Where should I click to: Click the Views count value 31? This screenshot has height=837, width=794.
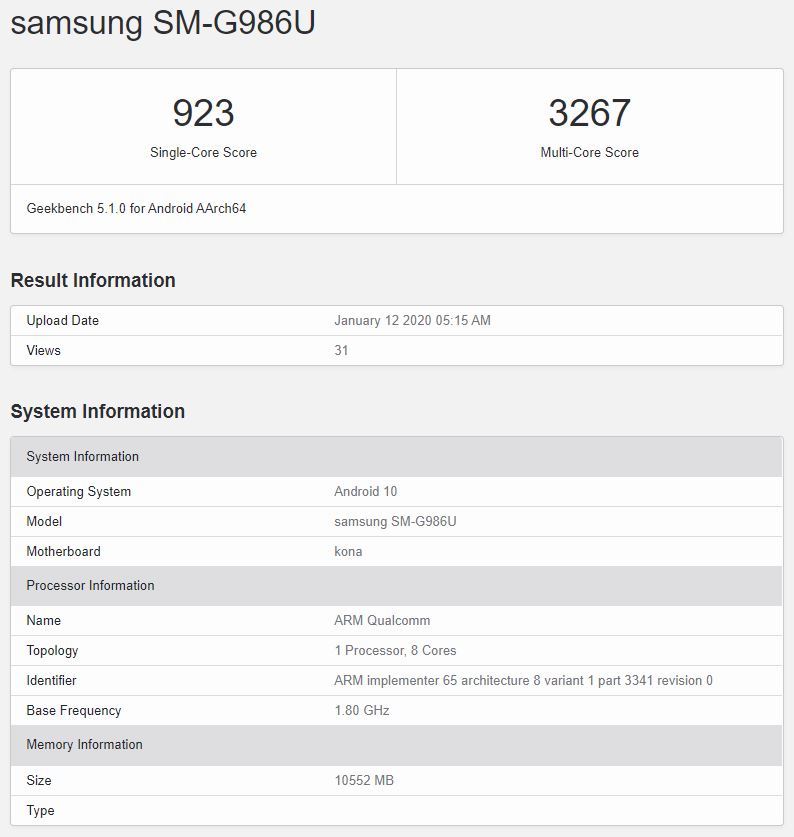[x=341, y=351]
